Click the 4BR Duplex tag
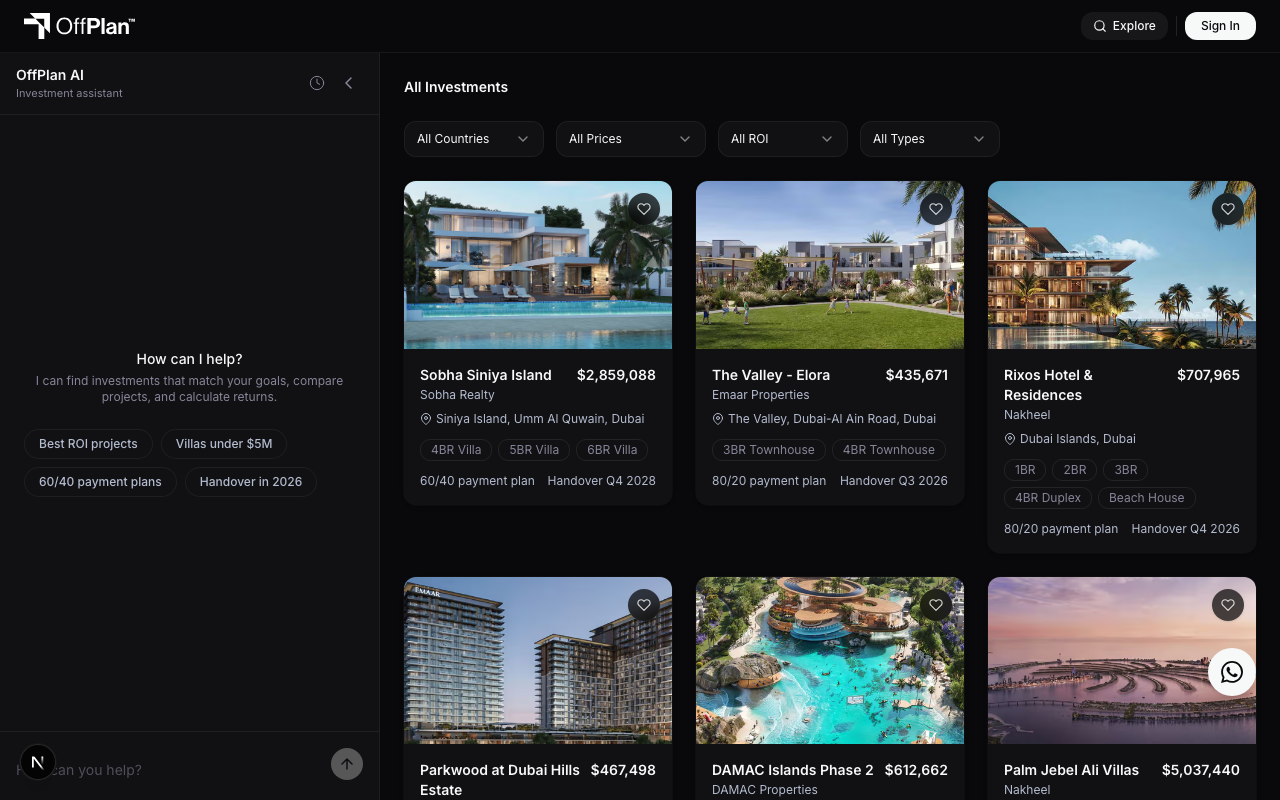Image resolution: width=1280 pixels, height=800 pixels. [x=1048, y=498]
